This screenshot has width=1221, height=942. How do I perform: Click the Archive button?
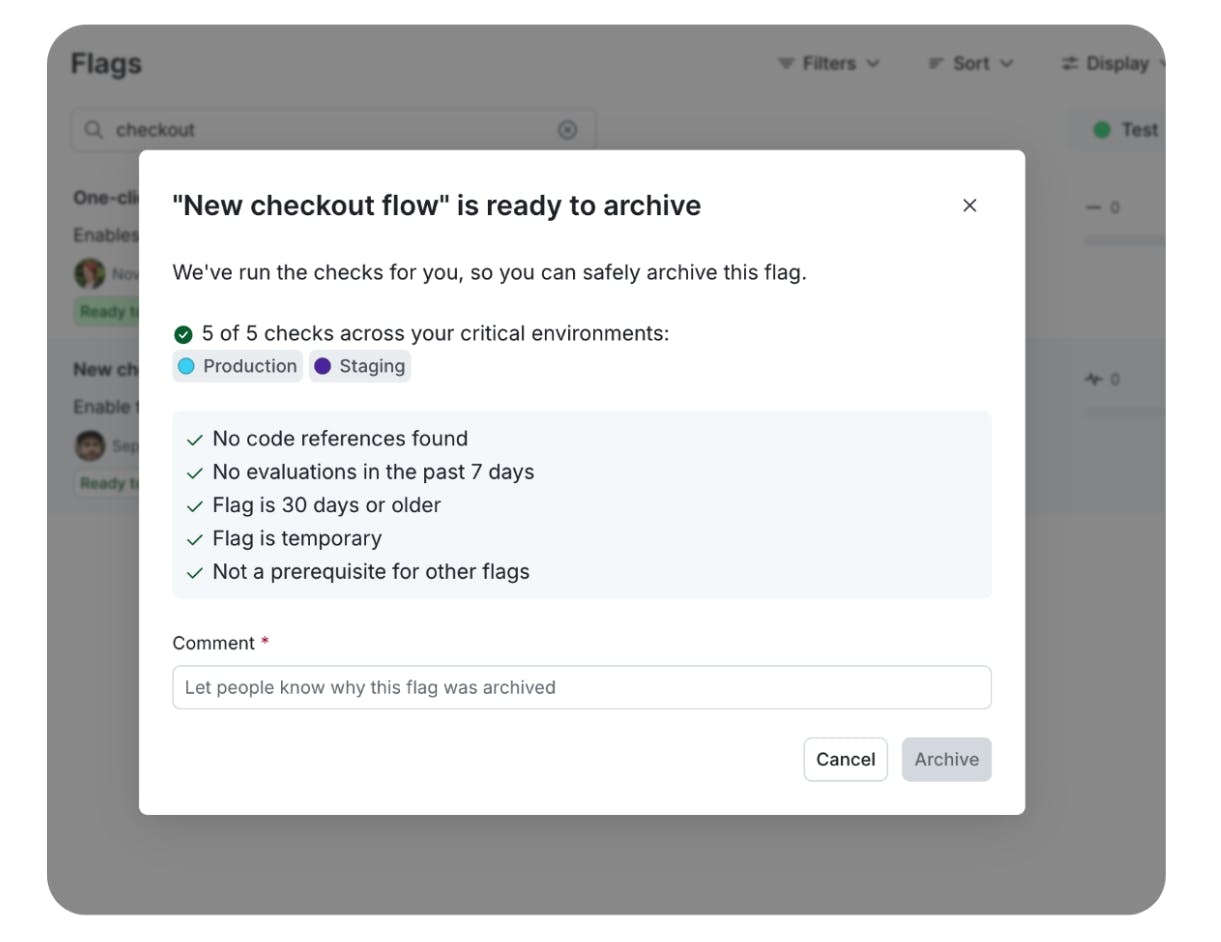946,759
